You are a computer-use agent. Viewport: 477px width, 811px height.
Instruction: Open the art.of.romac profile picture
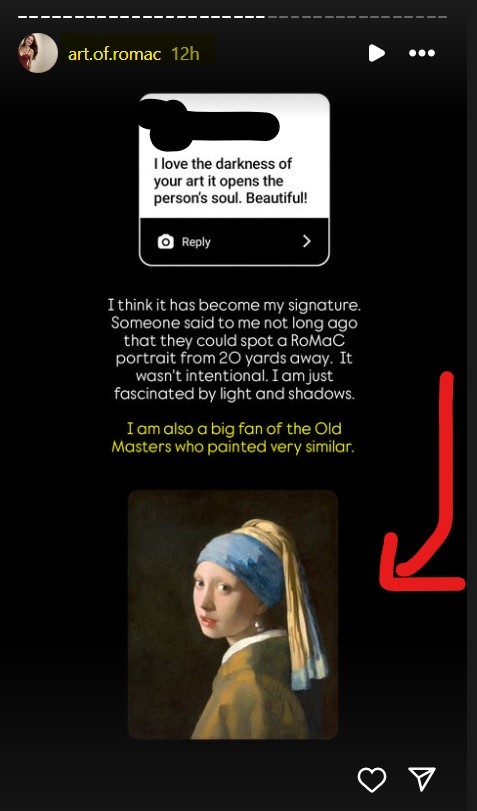pyautogui.click(x=38, y=53)
